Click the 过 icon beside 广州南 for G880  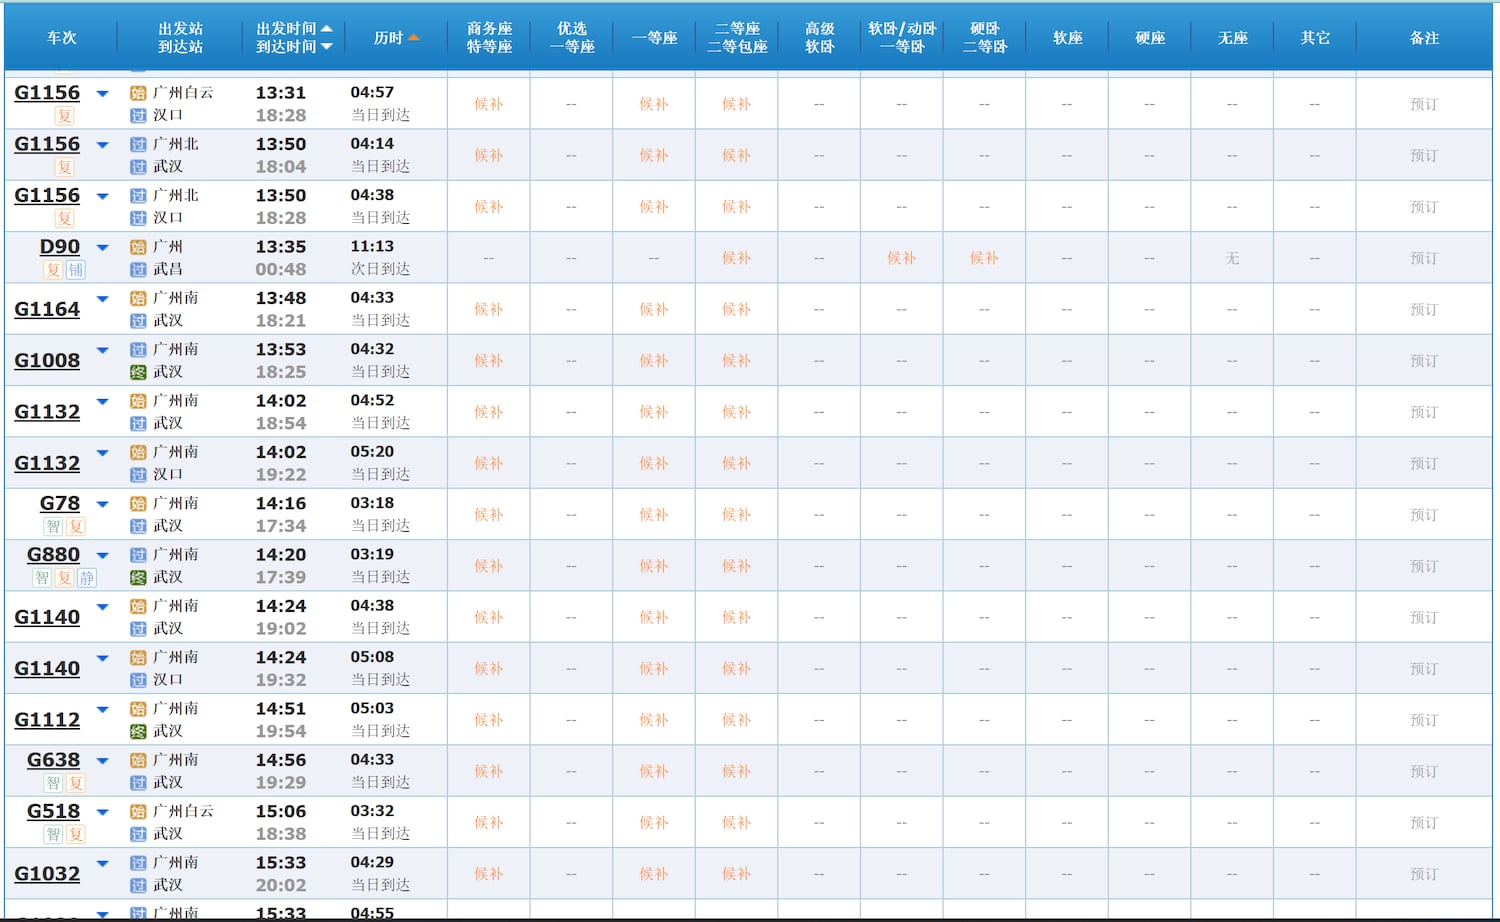(x=138, y=554)
